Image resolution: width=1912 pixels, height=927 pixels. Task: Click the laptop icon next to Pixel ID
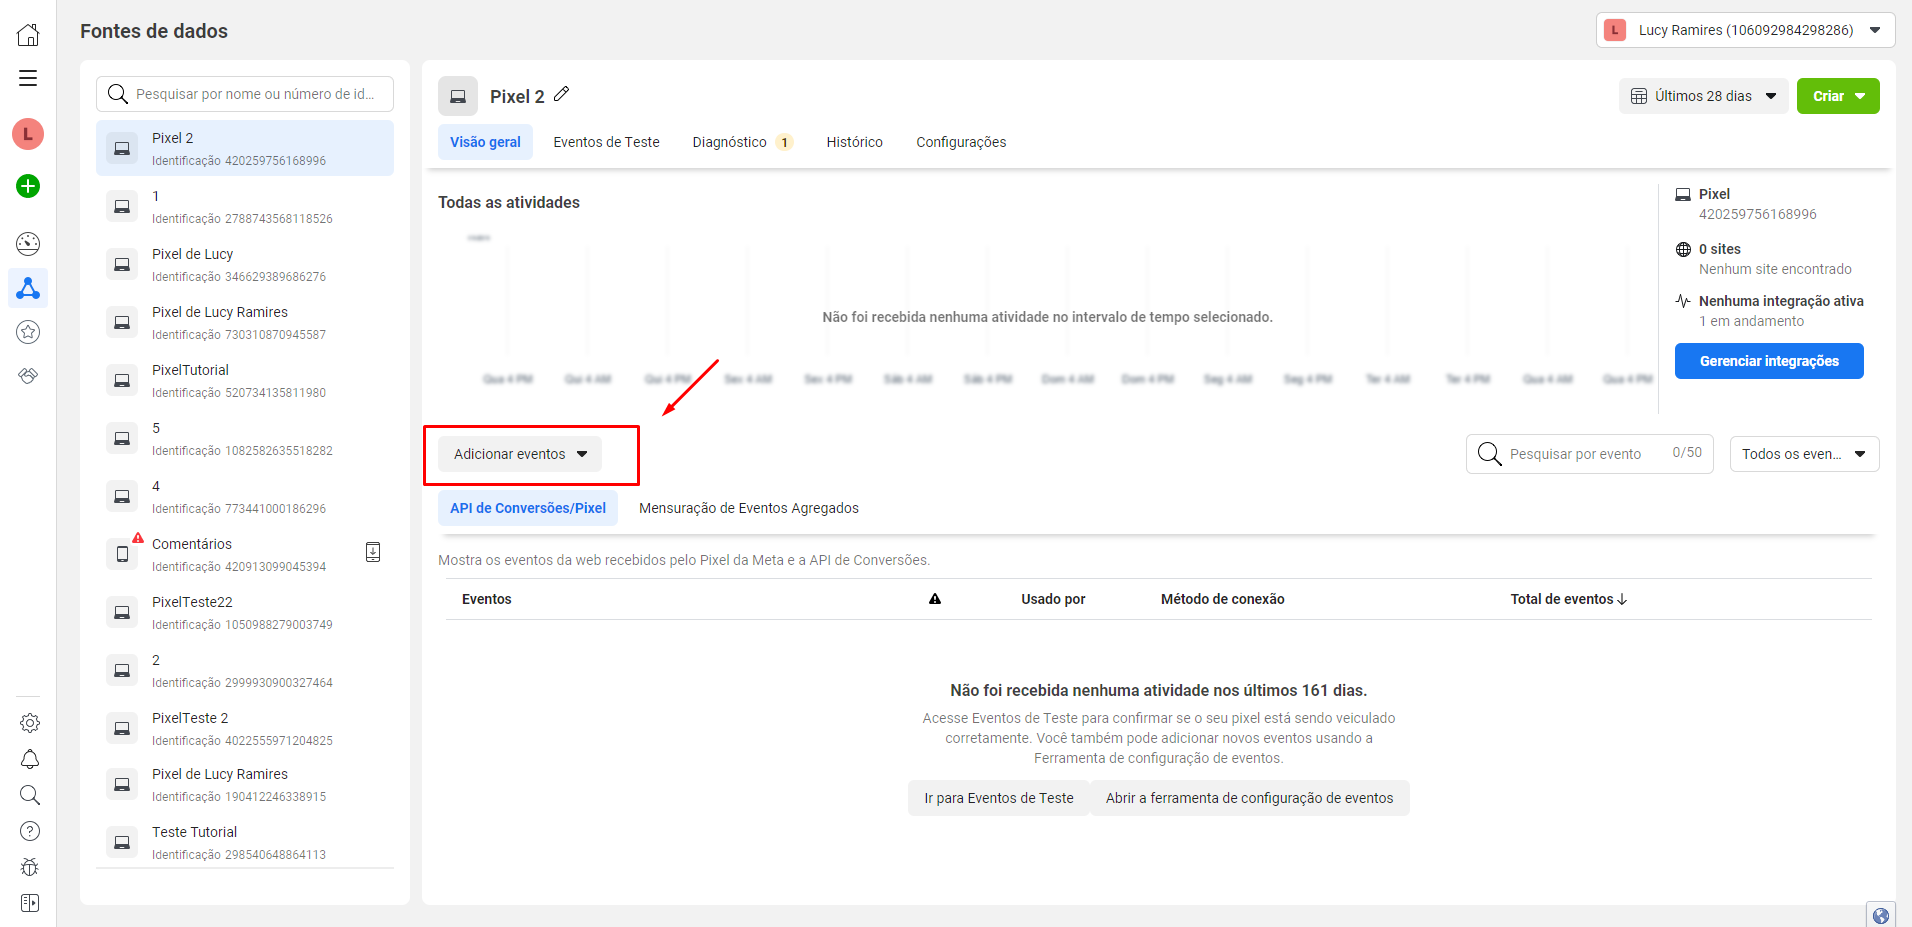[1683, 195]
